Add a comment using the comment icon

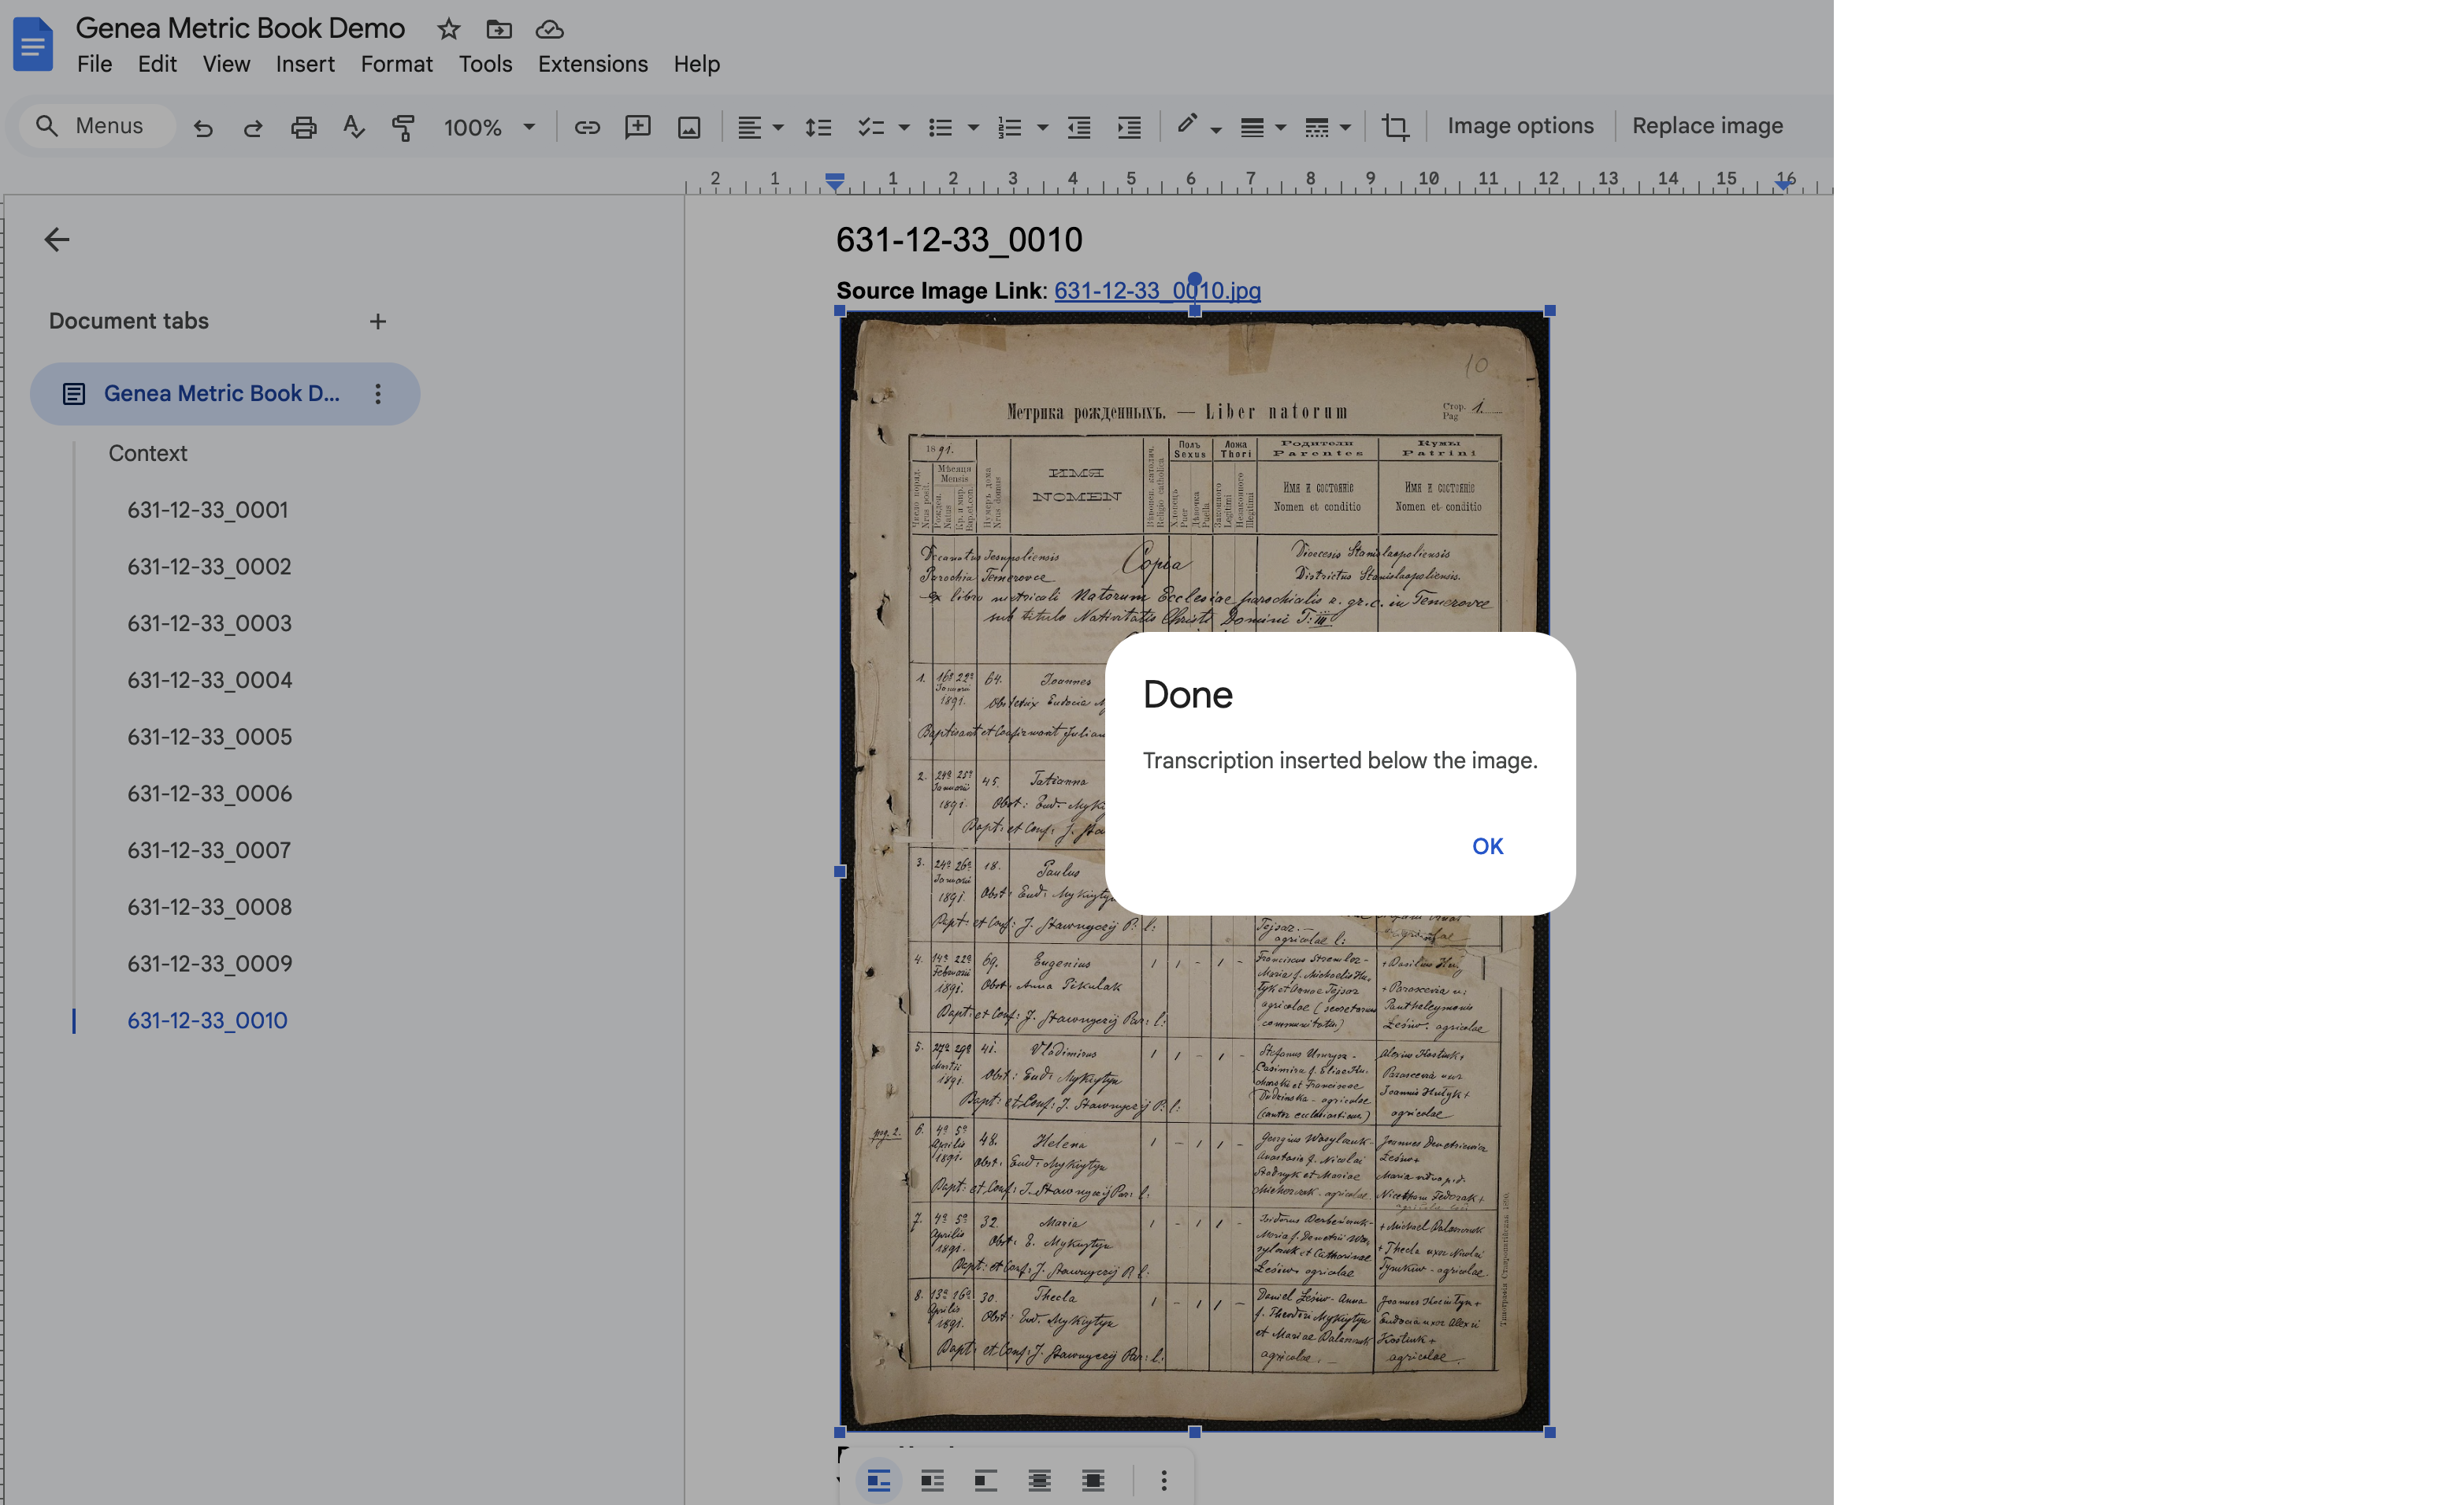tap(638, 126)
